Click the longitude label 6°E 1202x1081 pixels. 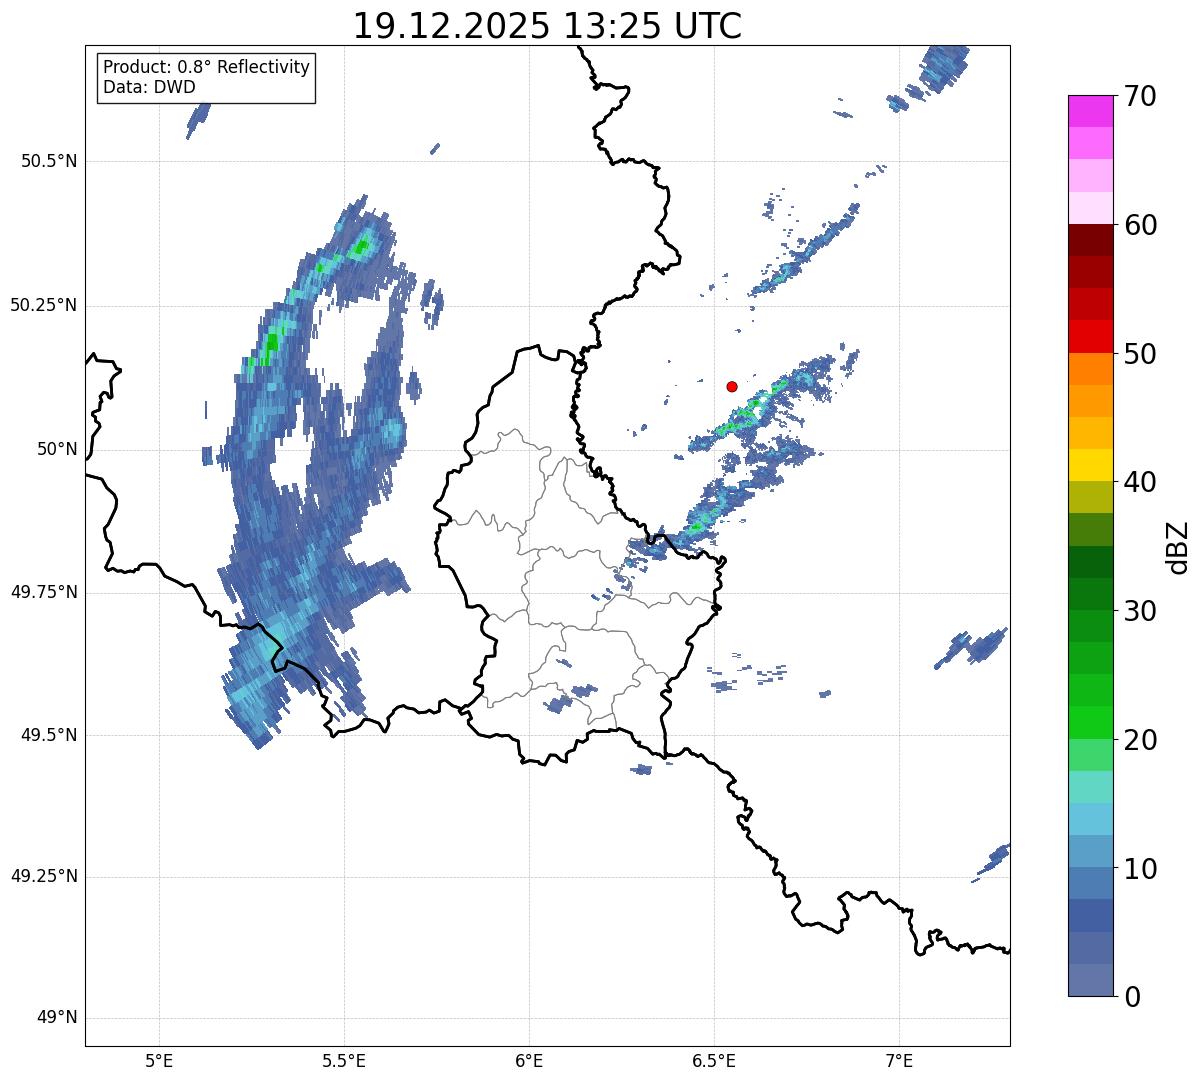529,1060
